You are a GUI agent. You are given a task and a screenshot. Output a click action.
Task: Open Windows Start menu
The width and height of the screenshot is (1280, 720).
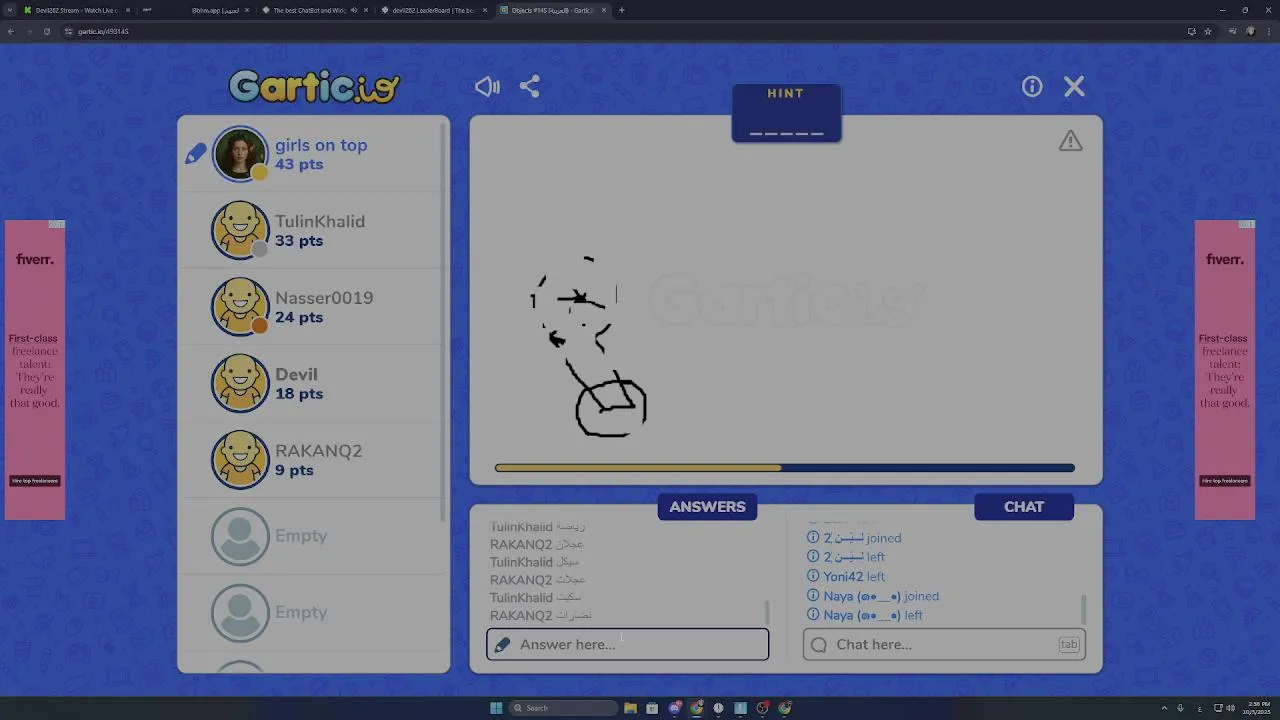[496, 708]
